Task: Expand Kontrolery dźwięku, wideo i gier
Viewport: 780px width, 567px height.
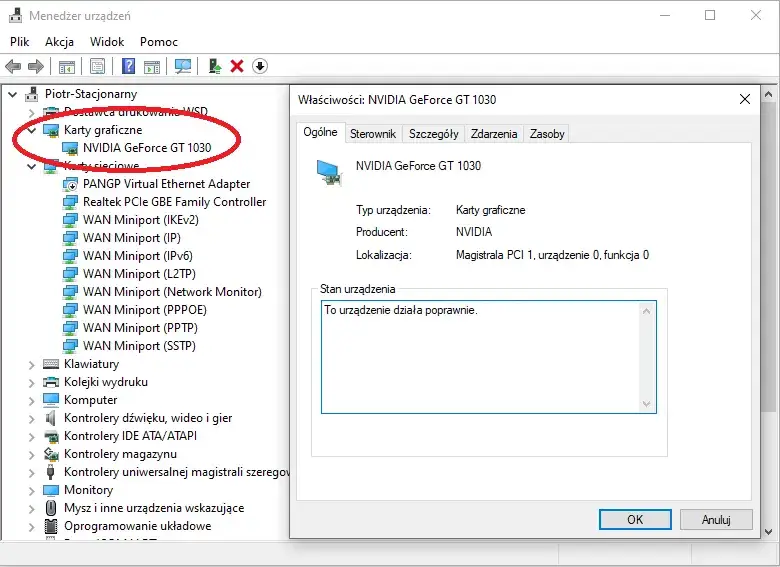Action: click(32, 419)
